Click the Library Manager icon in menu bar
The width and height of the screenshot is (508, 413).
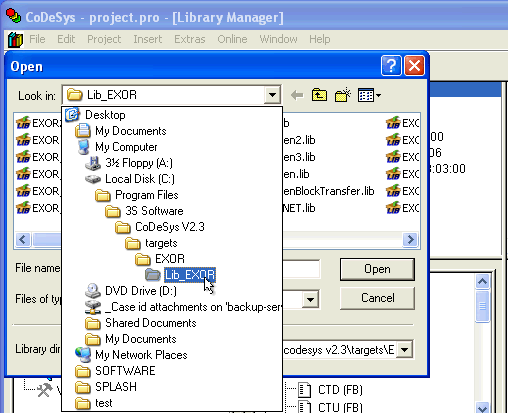(x=15, y=39)
